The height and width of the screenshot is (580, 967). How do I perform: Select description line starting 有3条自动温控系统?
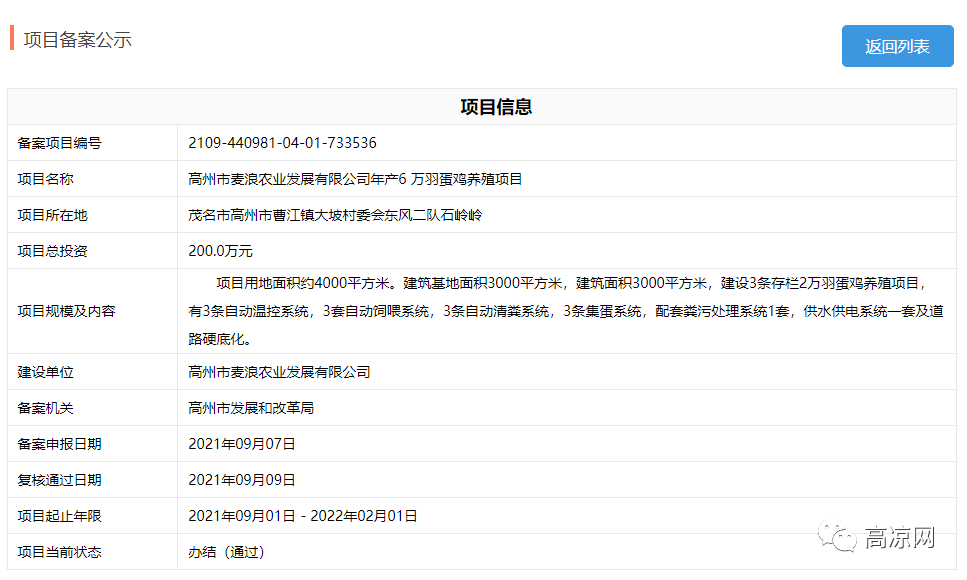point(566,311)
